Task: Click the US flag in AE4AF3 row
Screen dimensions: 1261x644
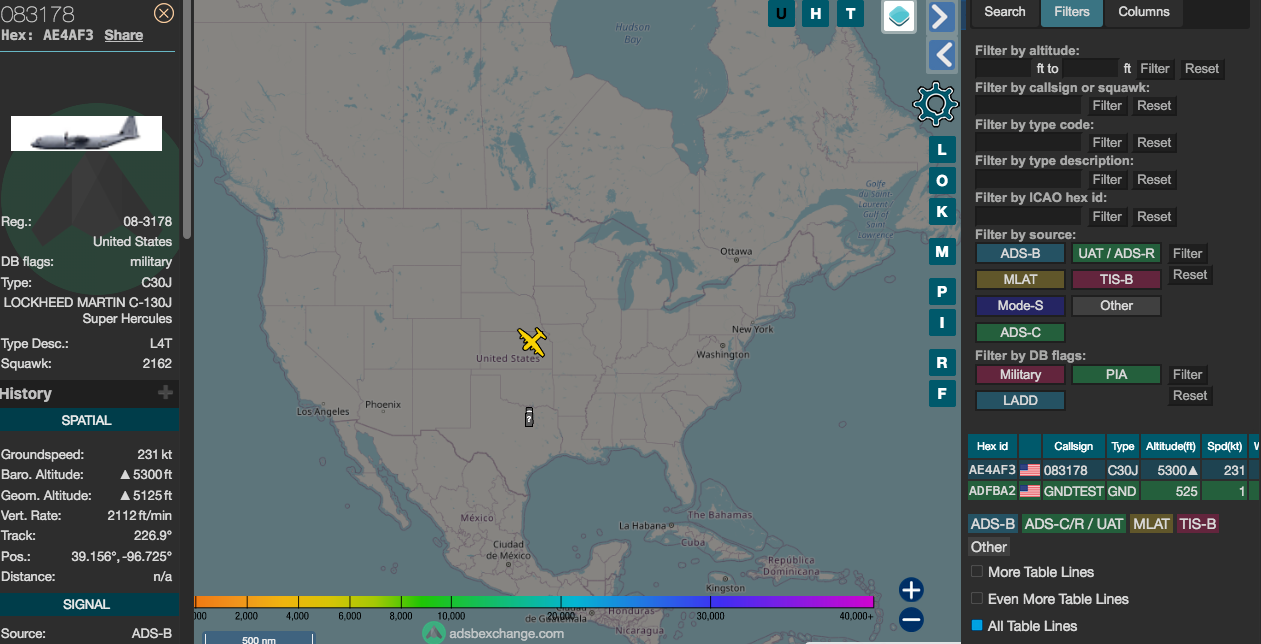Action: (1030, 470)
